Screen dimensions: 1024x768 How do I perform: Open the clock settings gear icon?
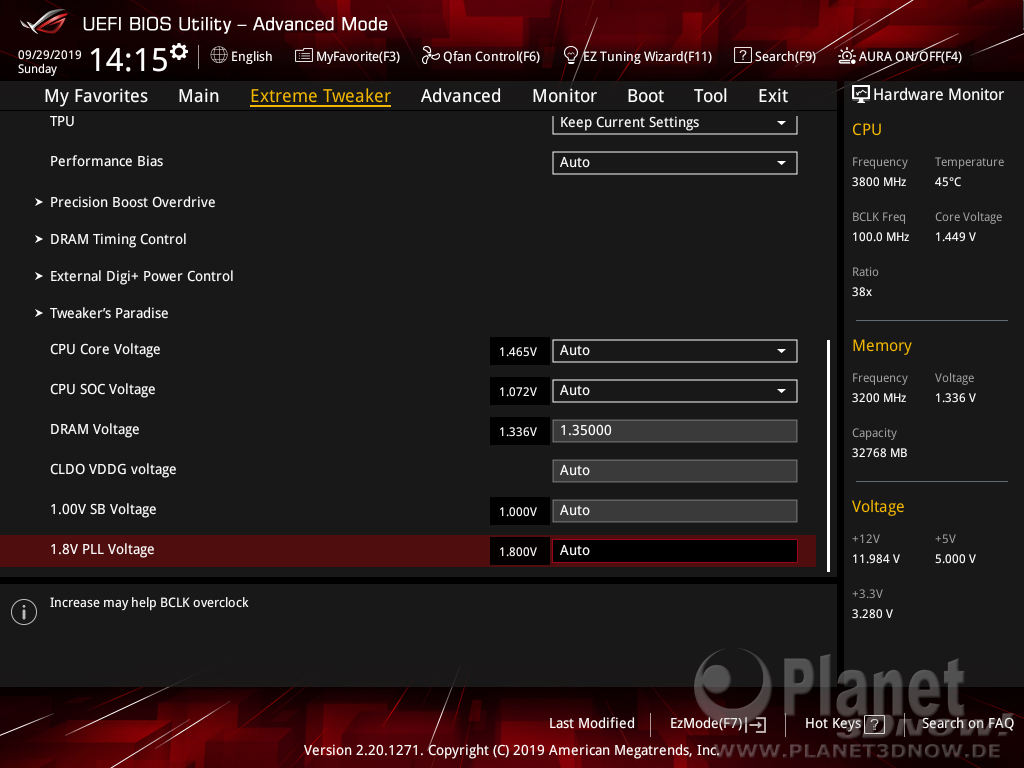(179, 52)
